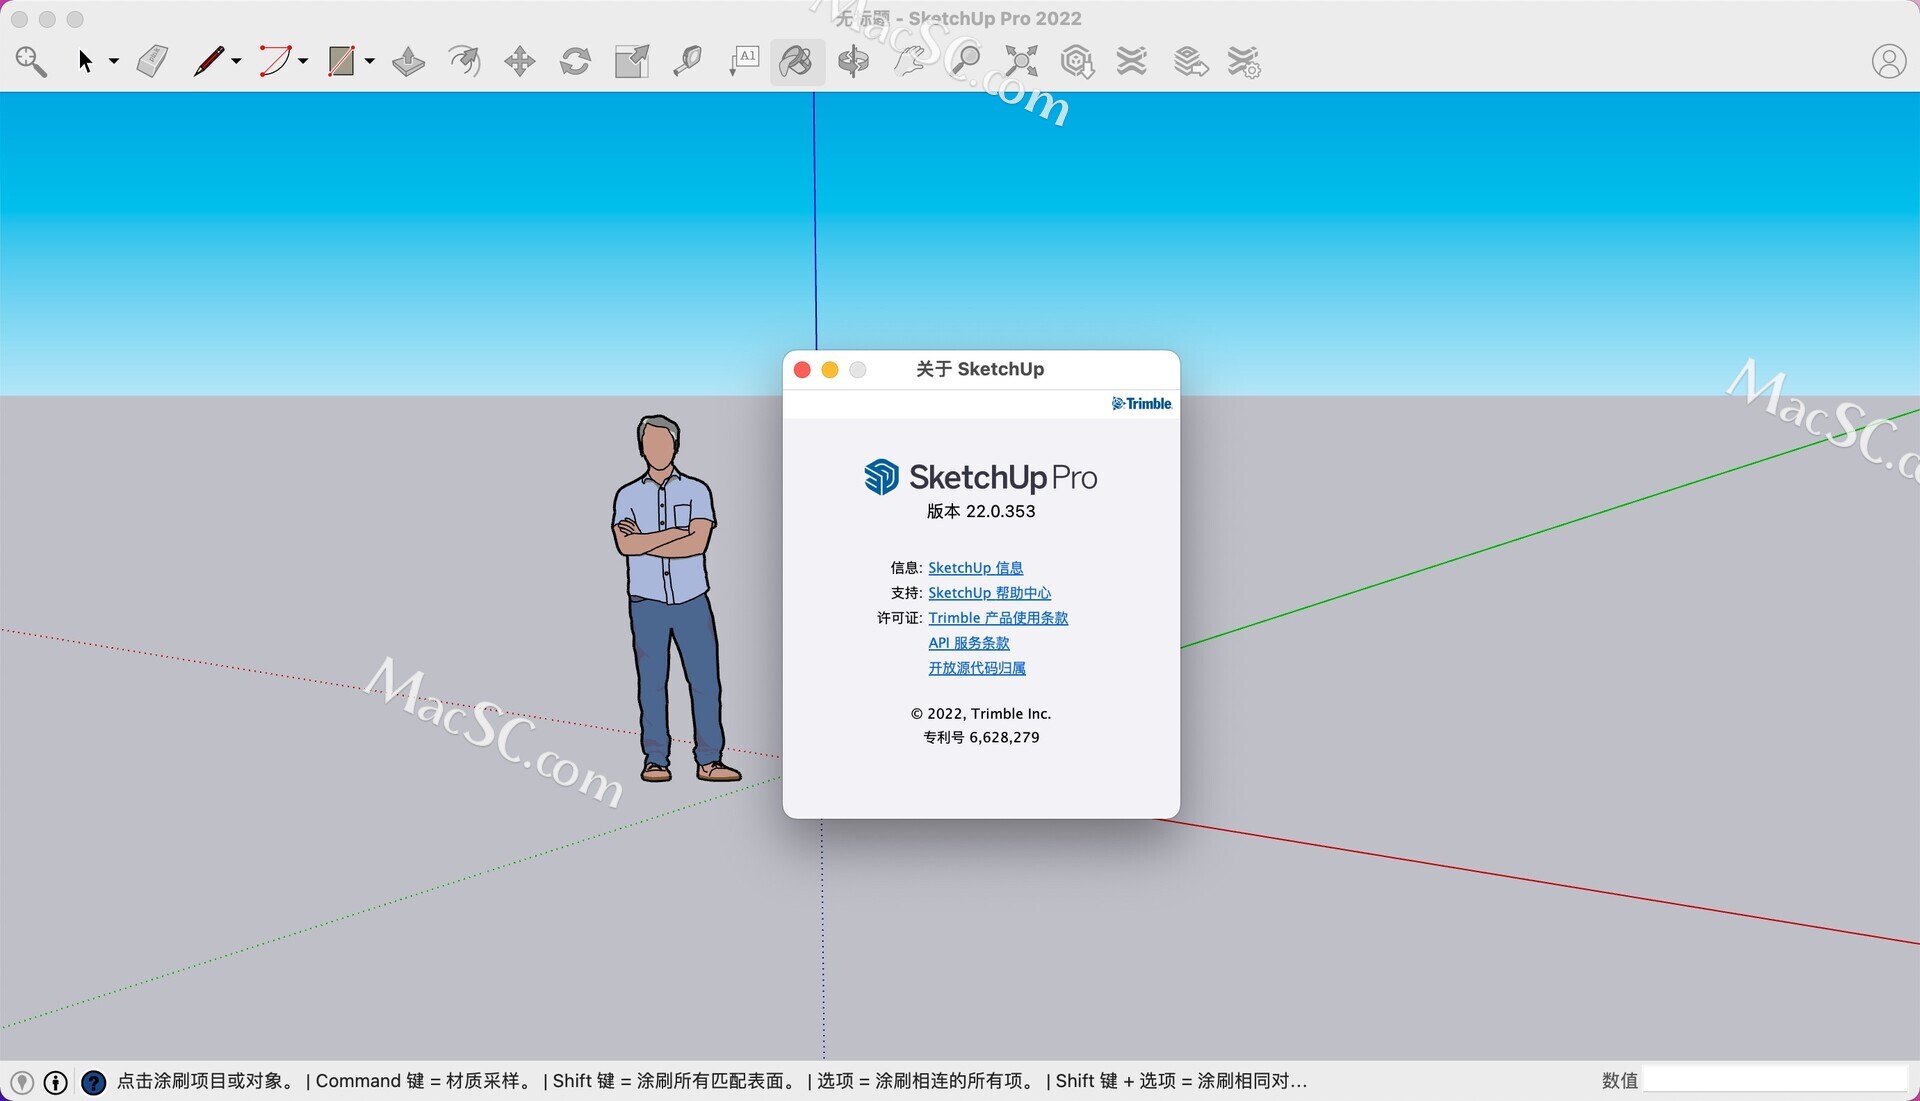Click the model credits info icon
The height and width of the screenshot is (1101, 1920).
56,1082
